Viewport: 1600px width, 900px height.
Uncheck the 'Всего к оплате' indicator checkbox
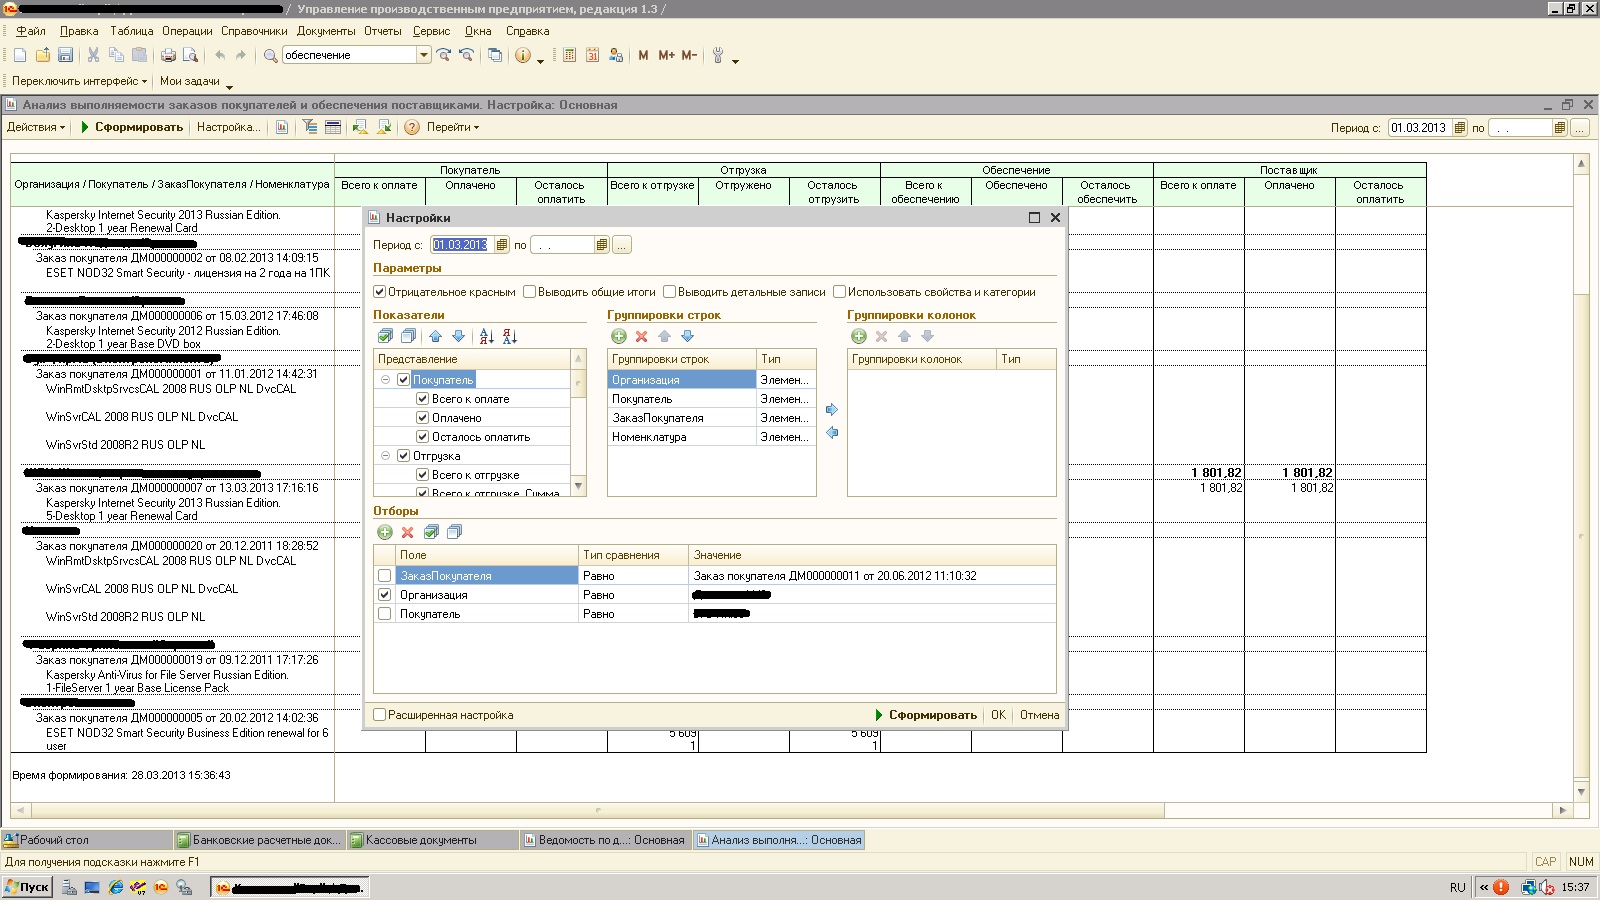423,399
